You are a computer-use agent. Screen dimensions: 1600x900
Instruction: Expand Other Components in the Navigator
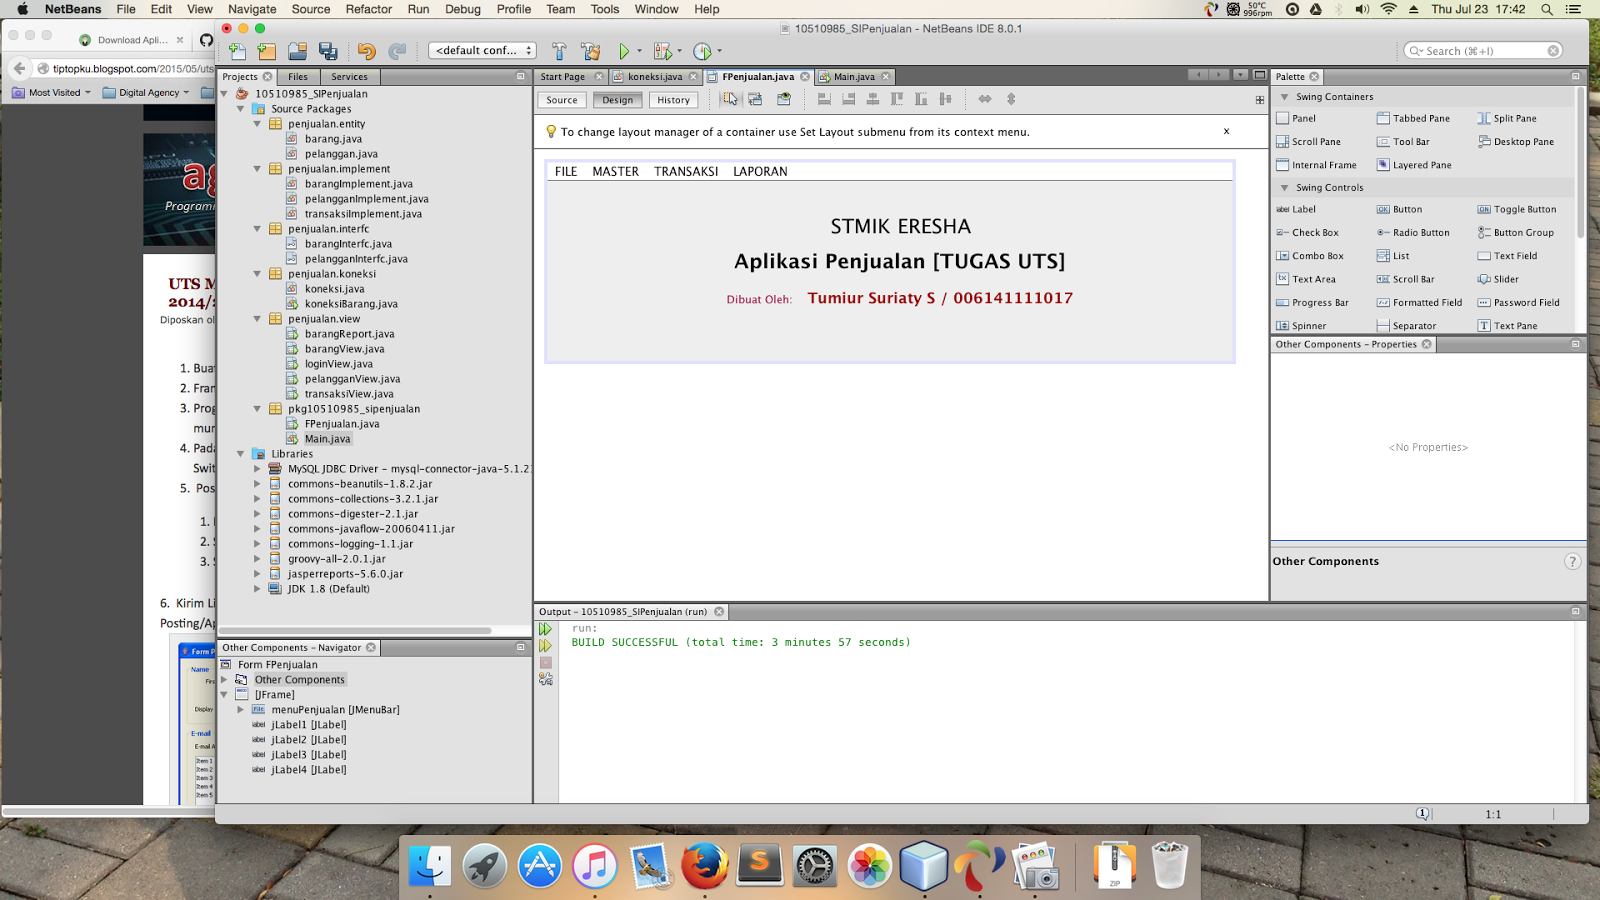click(224, 680)
